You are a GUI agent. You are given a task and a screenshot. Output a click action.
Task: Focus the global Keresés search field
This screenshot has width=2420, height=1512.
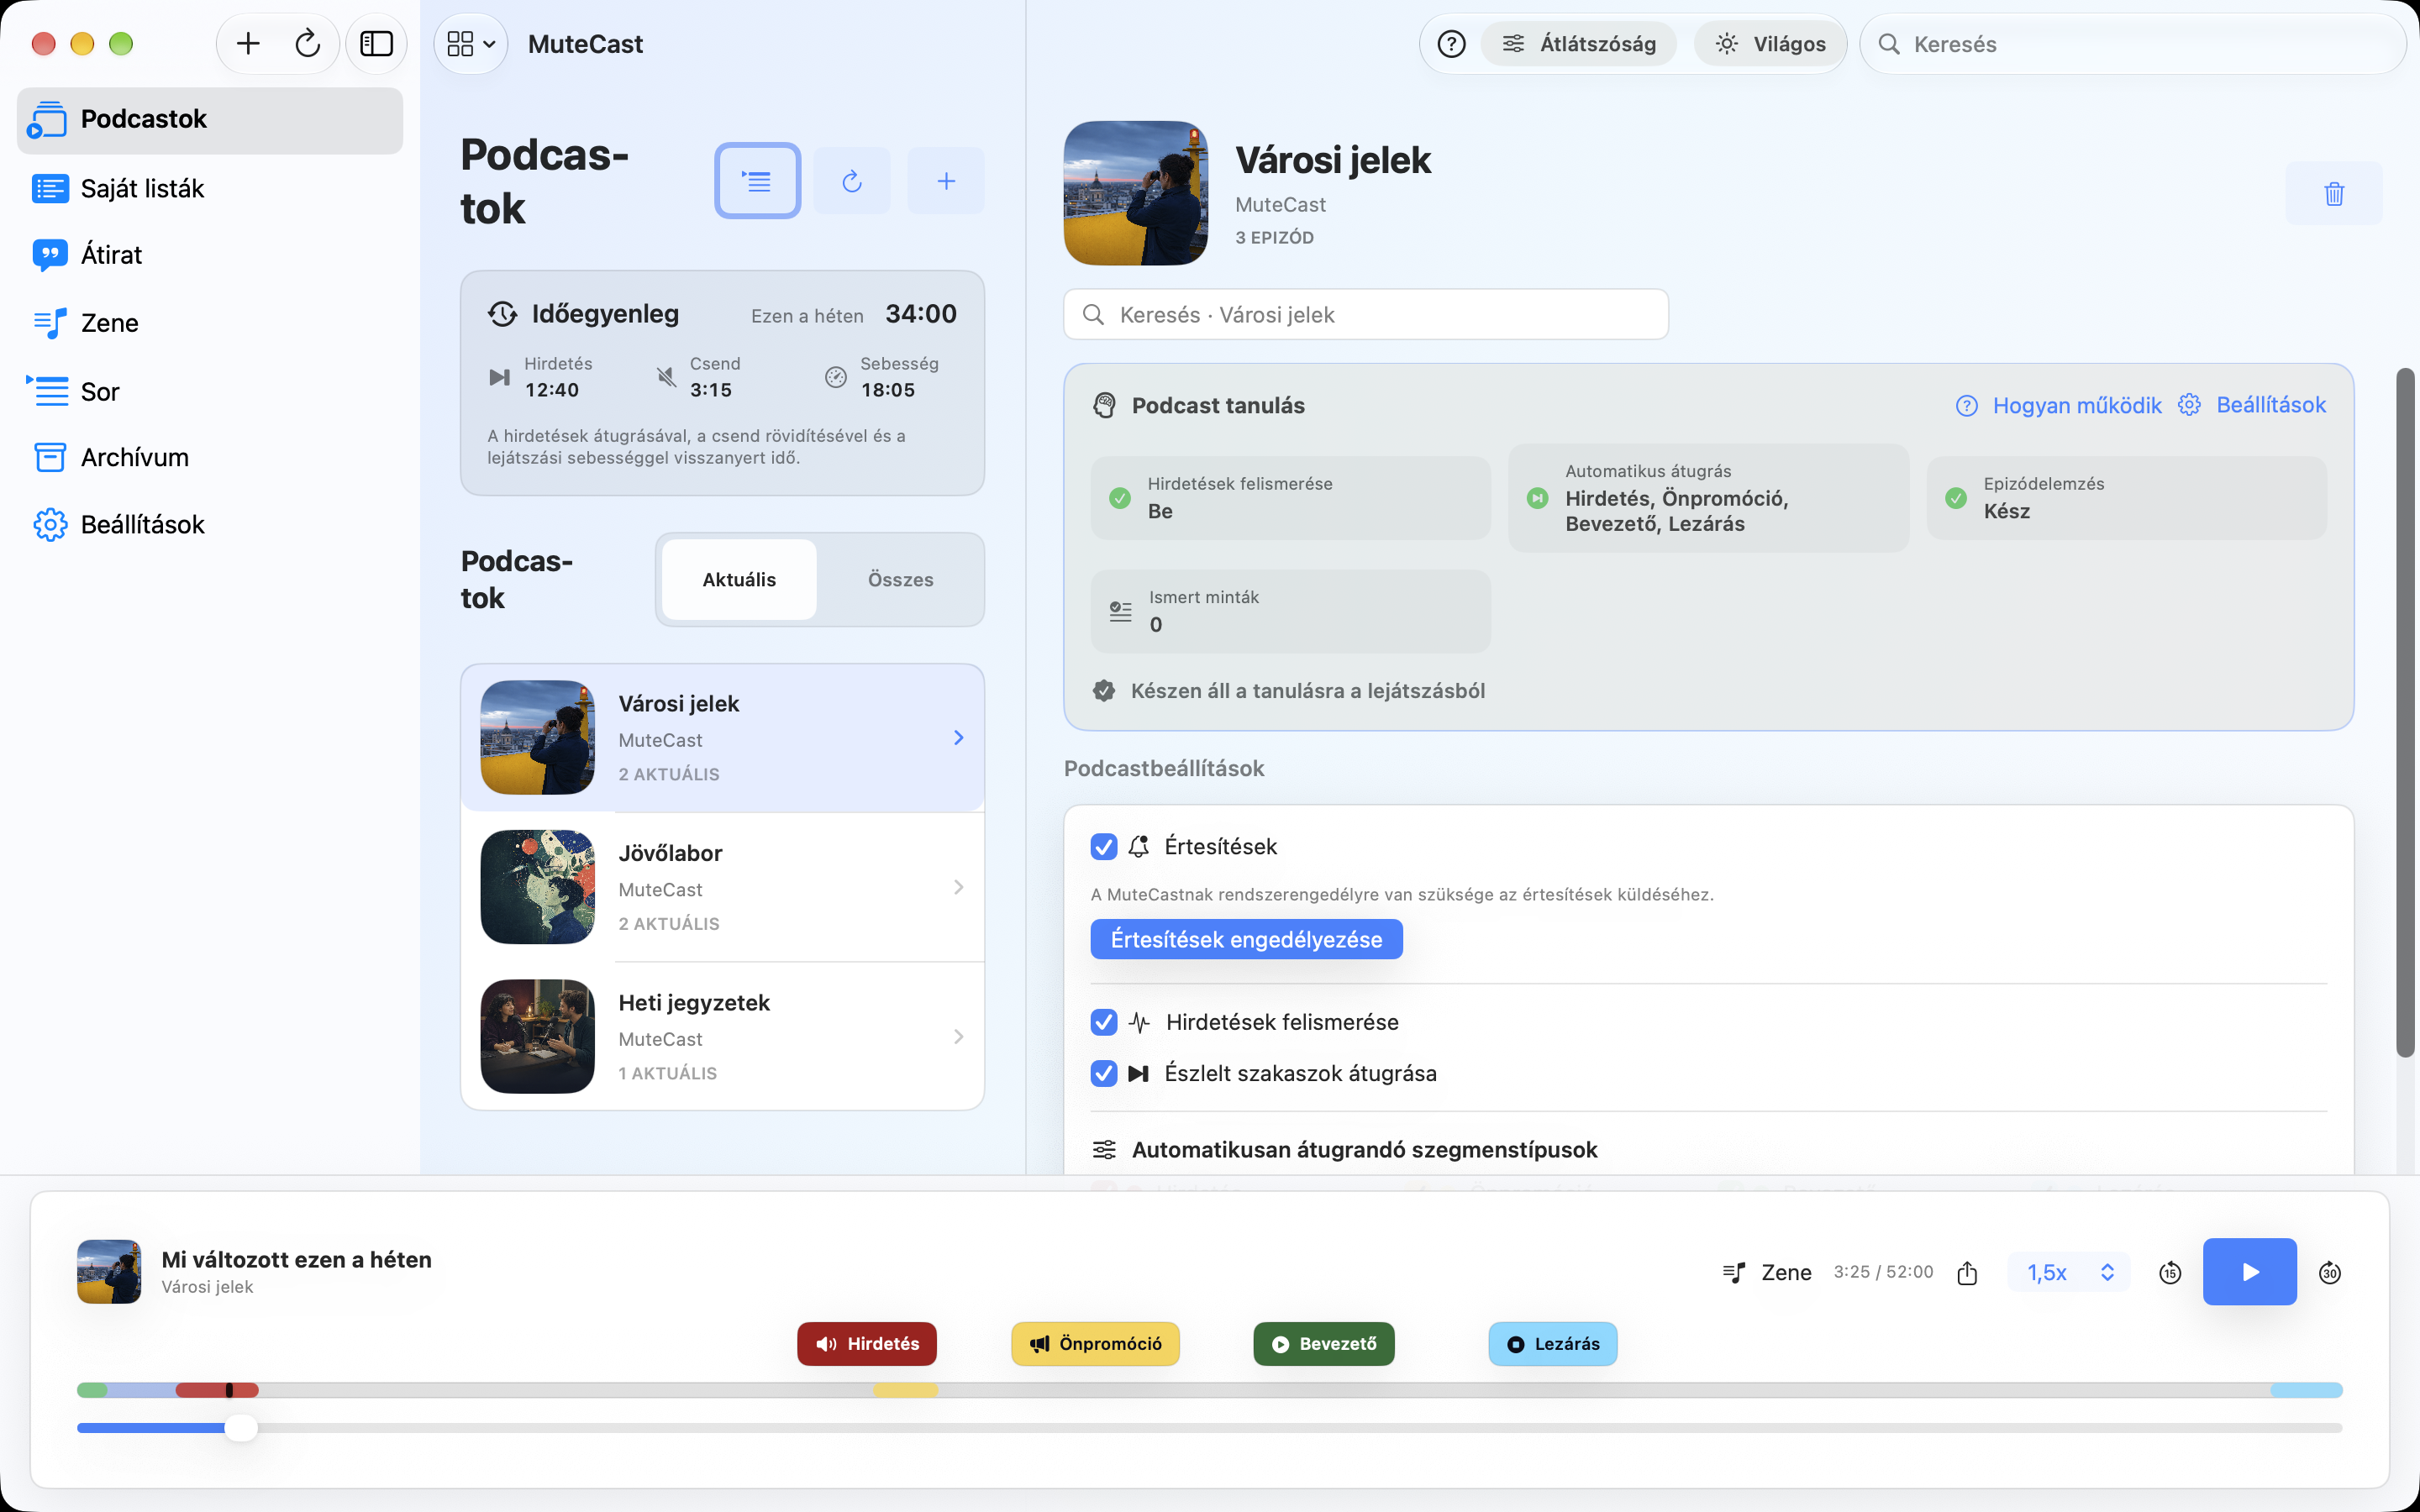coord(2131,44)
